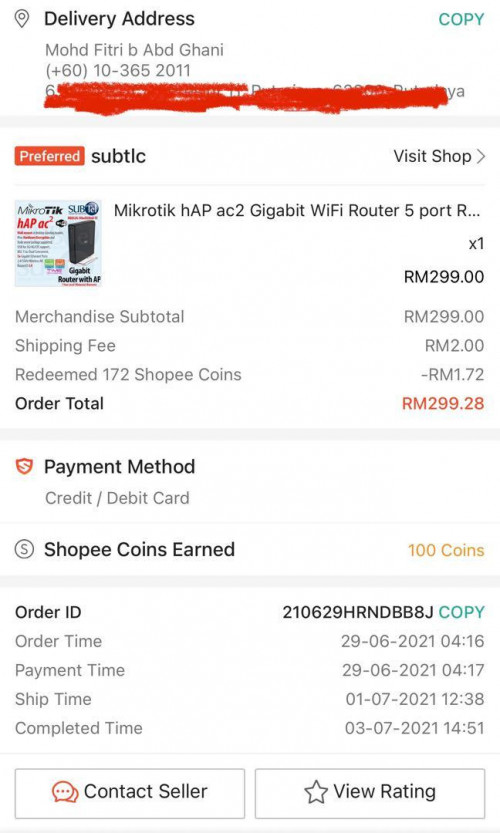This screenshot has height=833, width=500.
Task: Tap the Shopee shield payment icon
Action: [24, 467]
